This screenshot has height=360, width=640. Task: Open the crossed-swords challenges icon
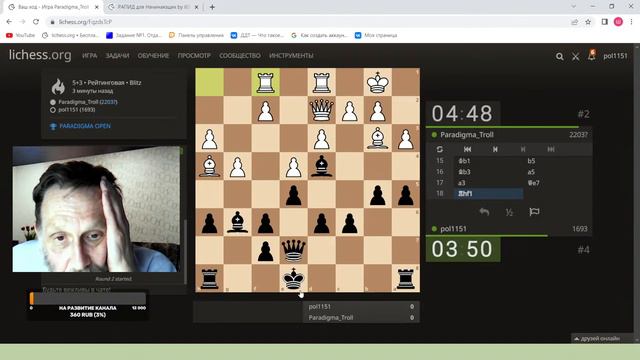pos(576,57)
